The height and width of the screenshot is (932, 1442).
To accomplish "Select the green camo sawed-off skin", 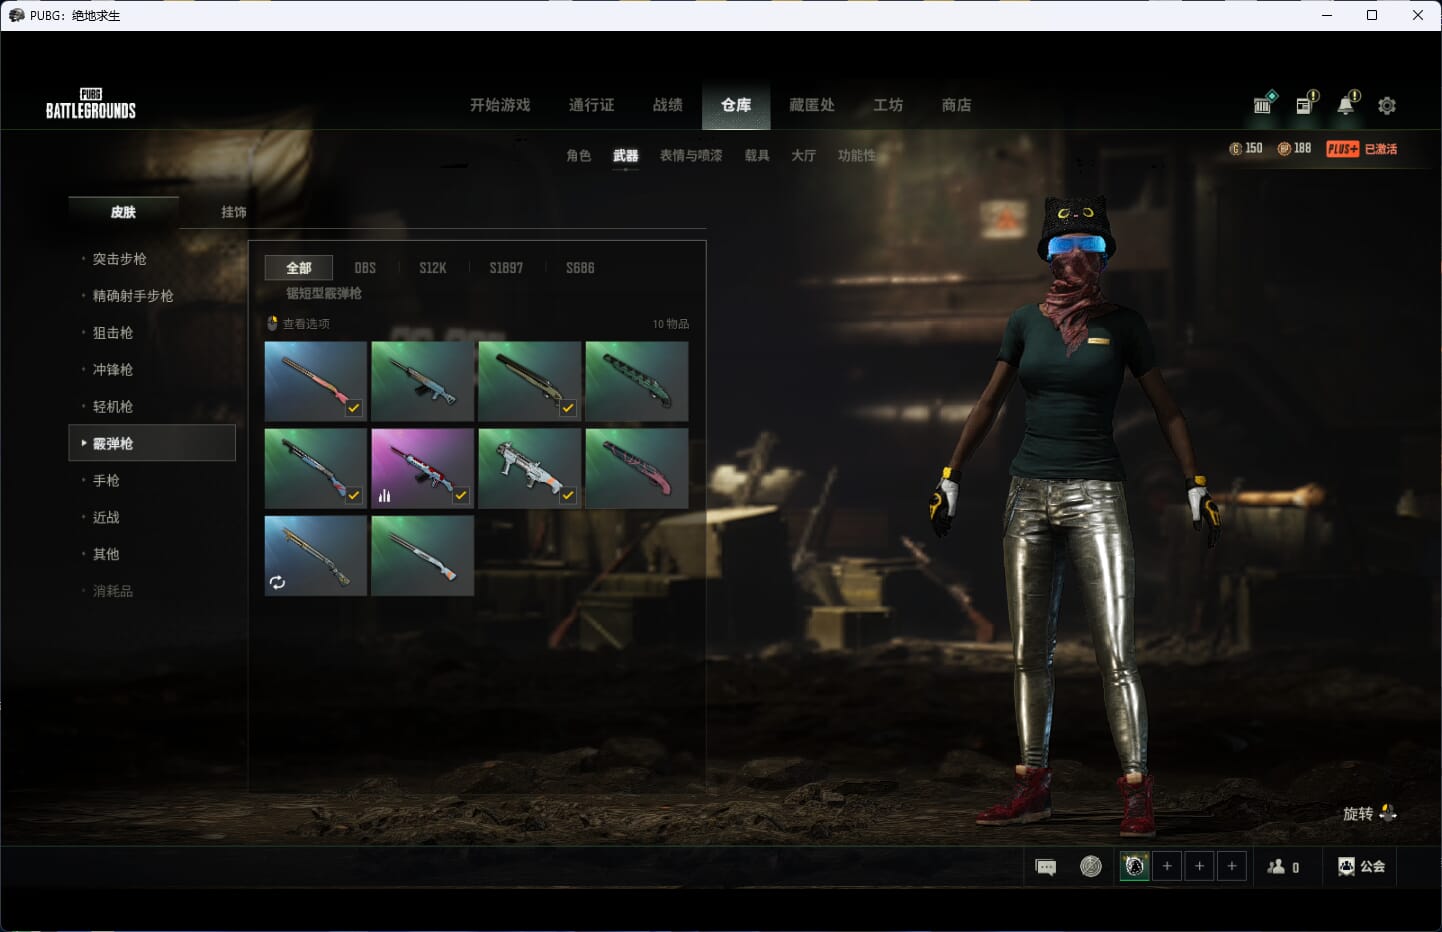I will (636, 381).
